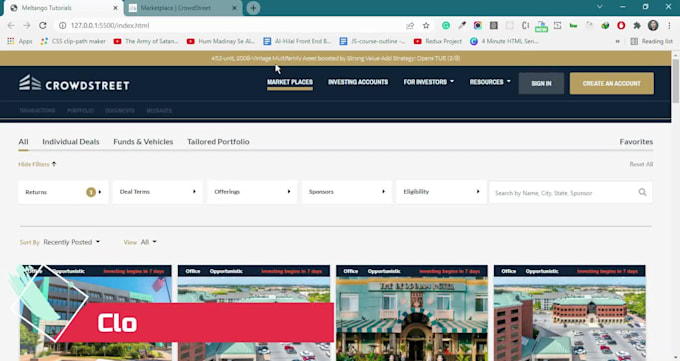Open the hotel building deal card image
The width and height of the screenshot is (680, 361).
tap(412, 318)
